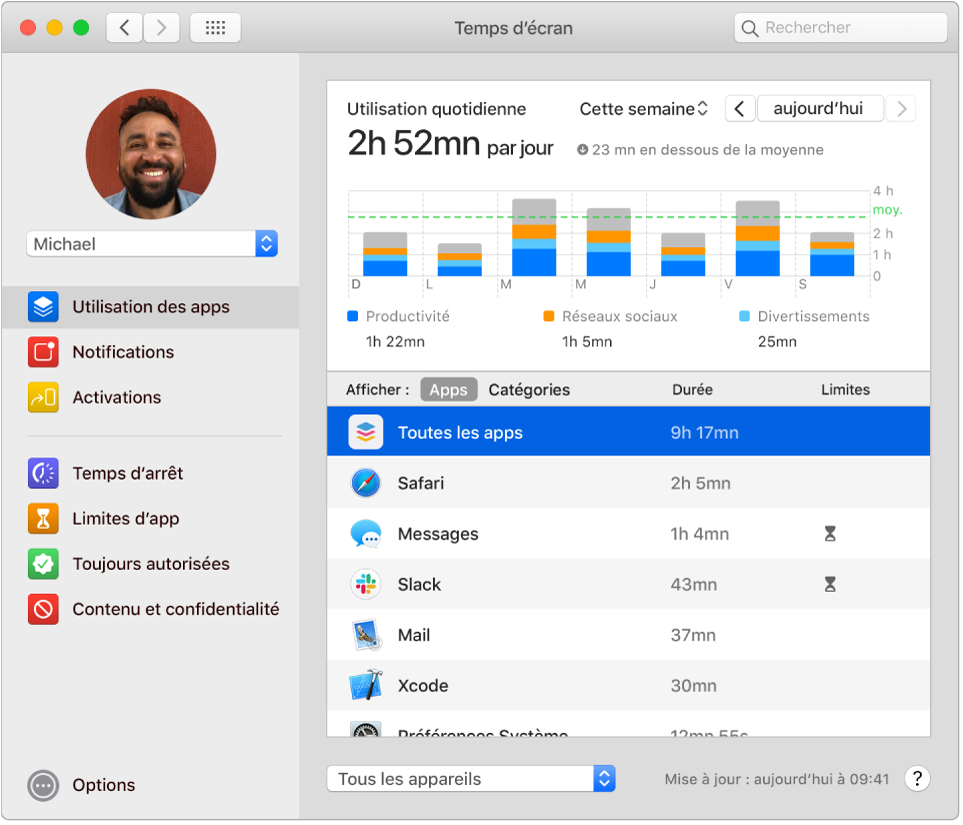Click the hourglass limit icon beside Slack
963x825 pixels.
click(x=829, y=584)
